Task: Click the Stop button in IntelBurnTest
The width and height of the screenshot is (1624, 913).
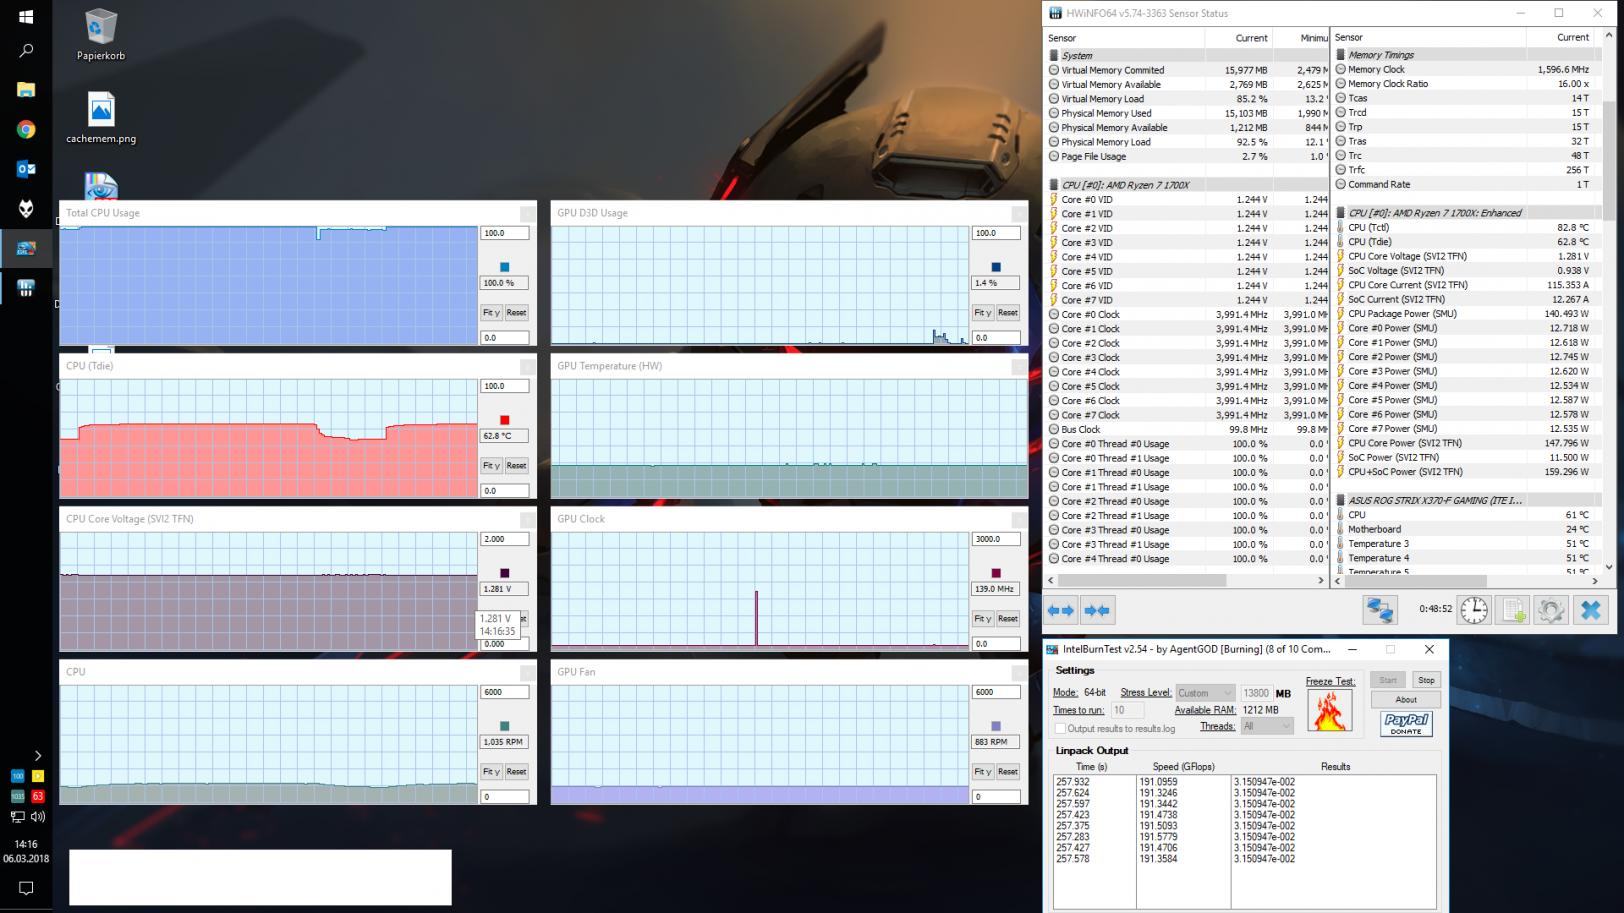Action: coord(1426,680)
